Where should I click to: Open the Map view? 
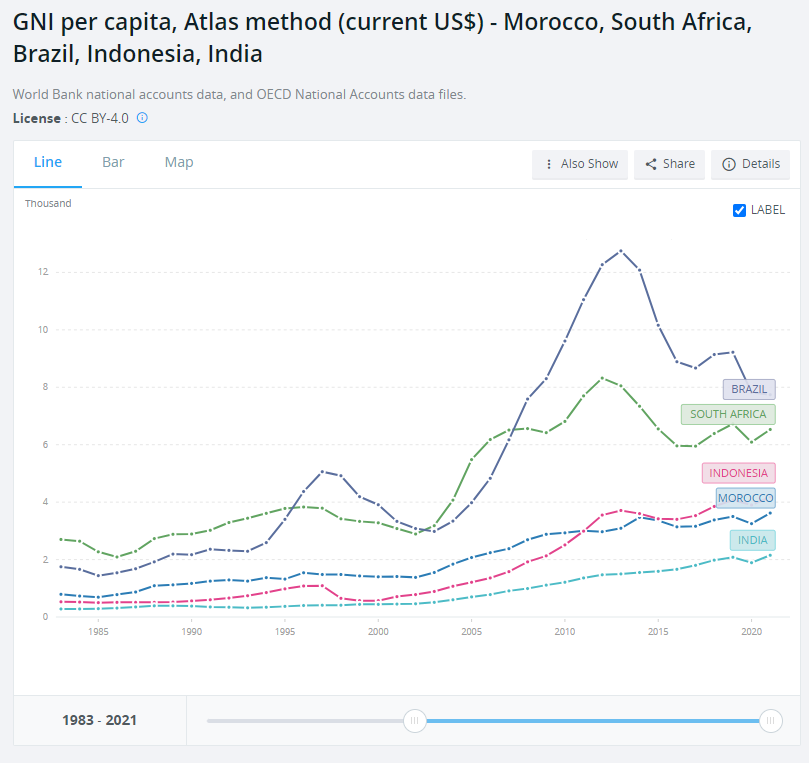click(178, 161)
